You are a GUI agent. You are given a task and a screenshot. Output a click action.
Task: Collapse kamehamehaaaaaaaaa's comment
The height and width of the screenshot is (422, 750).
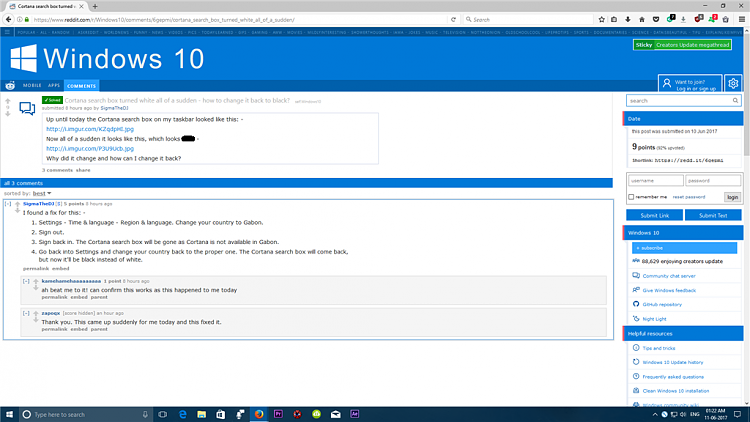[26, 281]
